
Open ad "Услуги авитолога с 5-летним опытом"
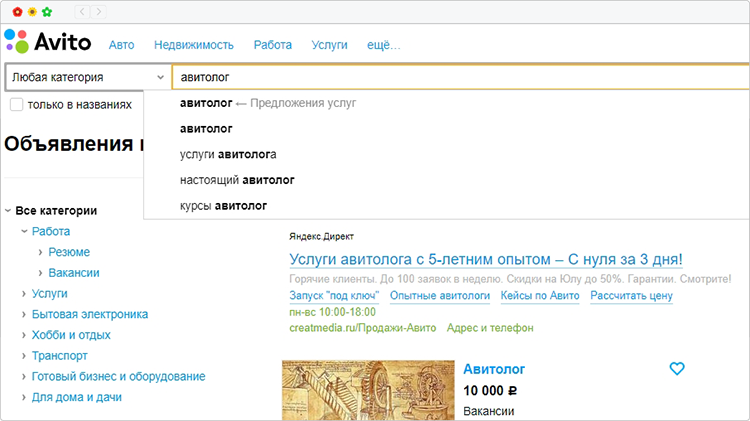[x=485, y=259]
